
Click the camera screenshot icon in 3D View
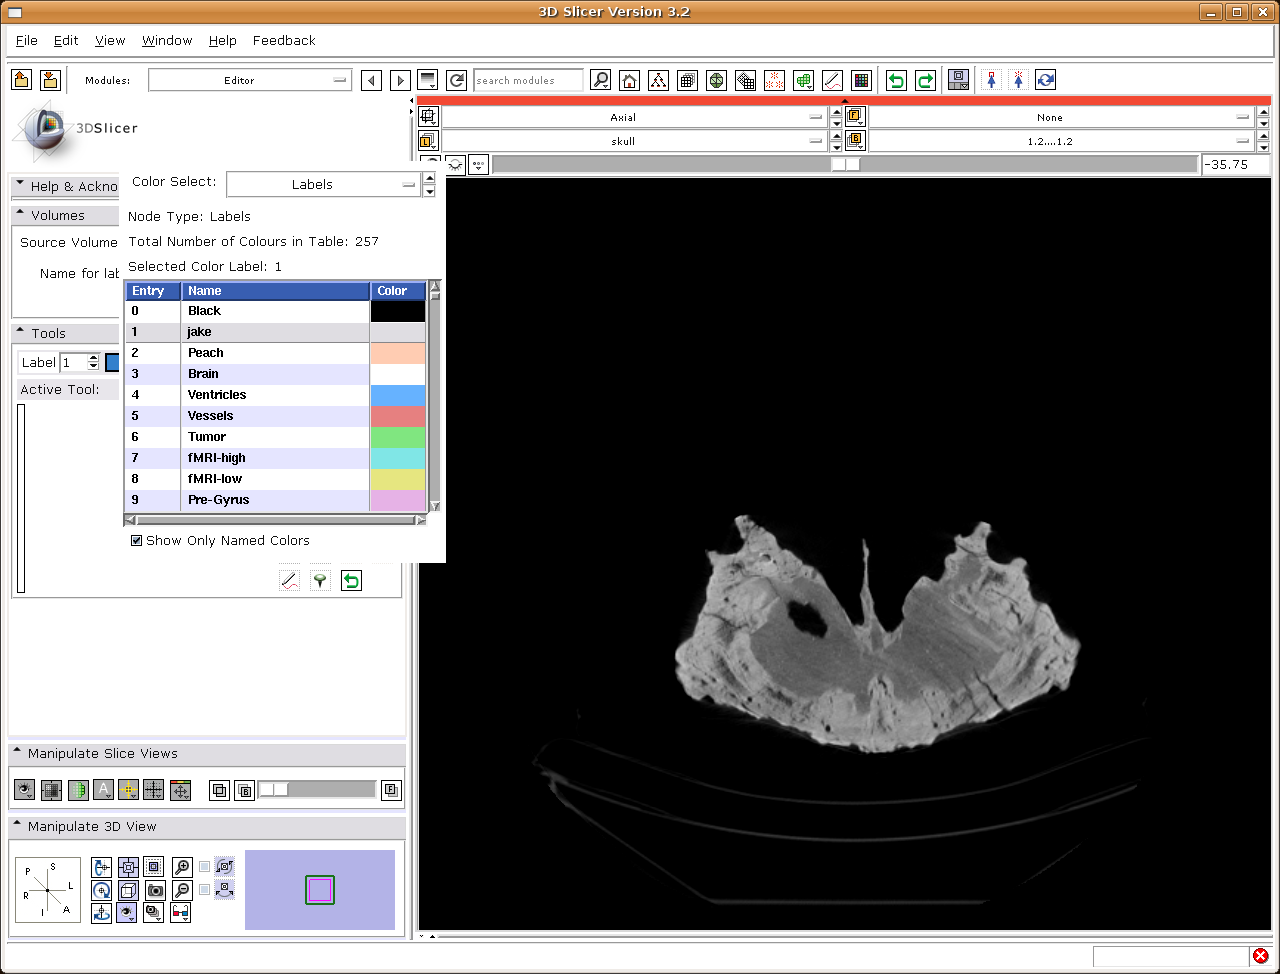coord(155,890)
